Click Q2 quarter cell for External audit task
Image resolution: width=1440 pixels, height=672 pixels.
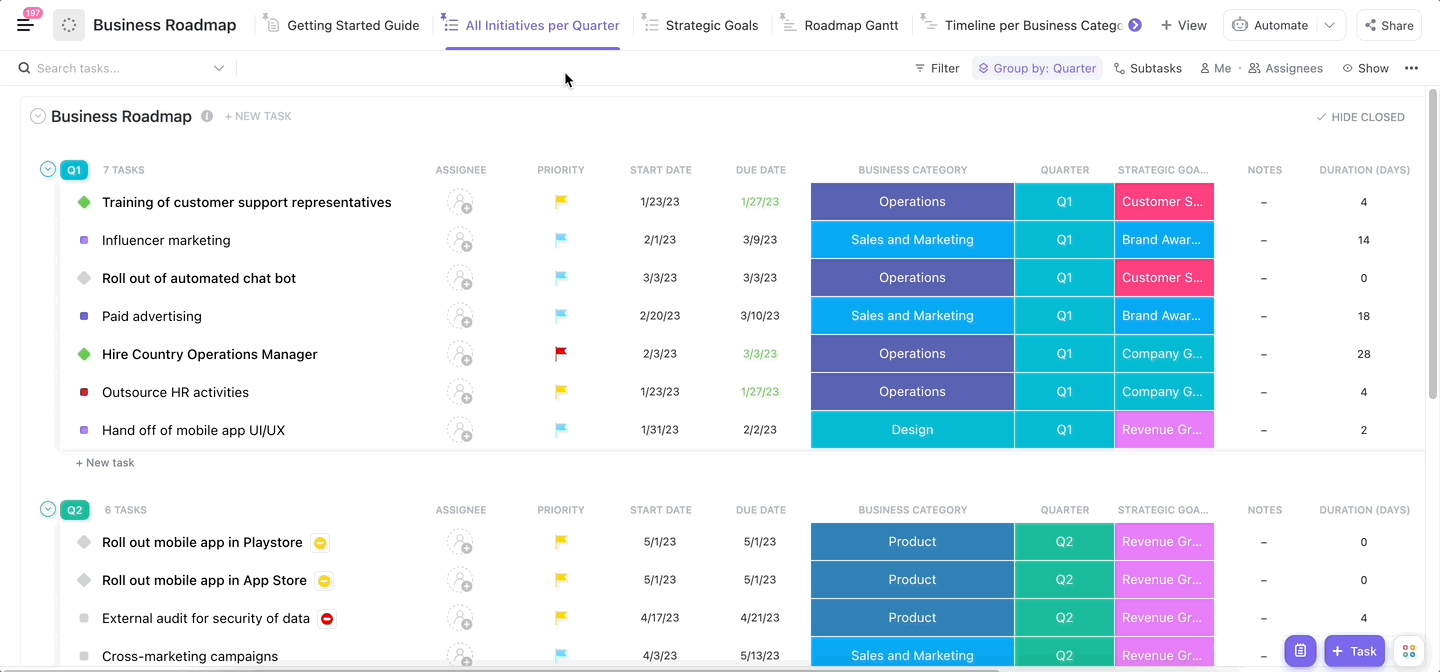pyautogui.click(x=1064, y=618)
